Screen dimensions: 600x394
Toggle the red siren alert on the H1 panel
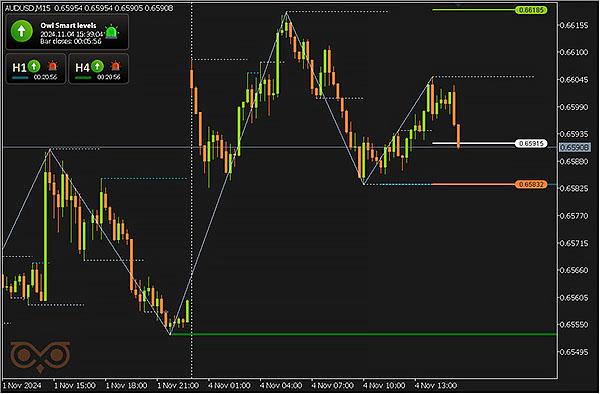52,66
